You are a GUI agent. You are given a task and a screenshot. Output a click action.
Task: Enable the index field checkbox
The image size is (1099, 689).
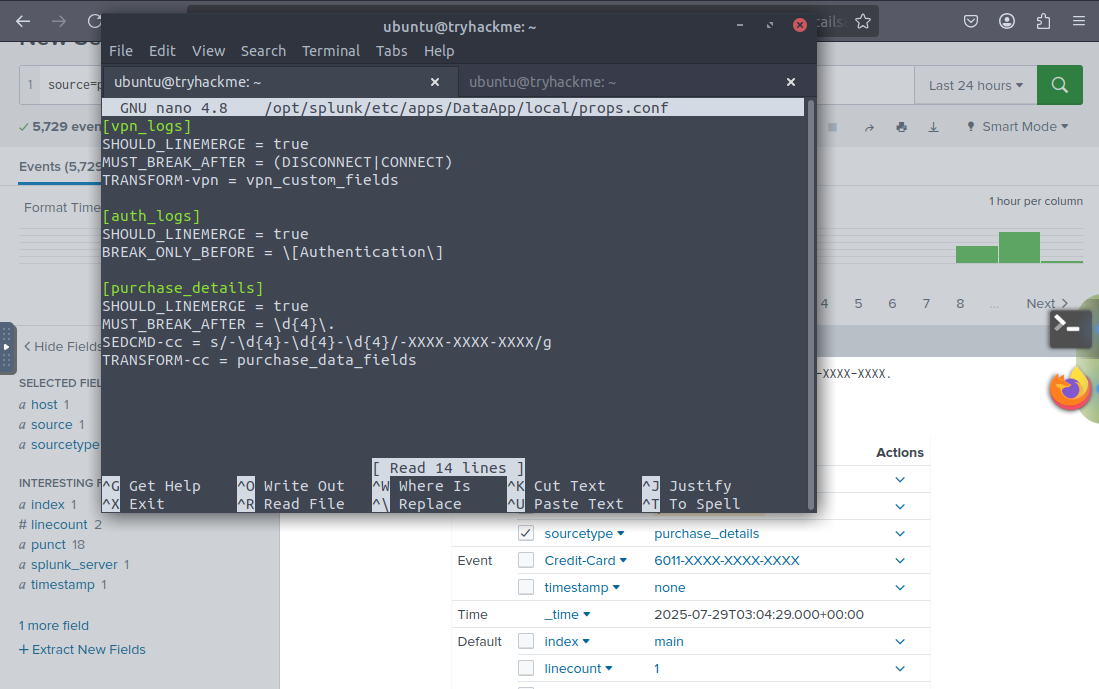tap(526, 641)
